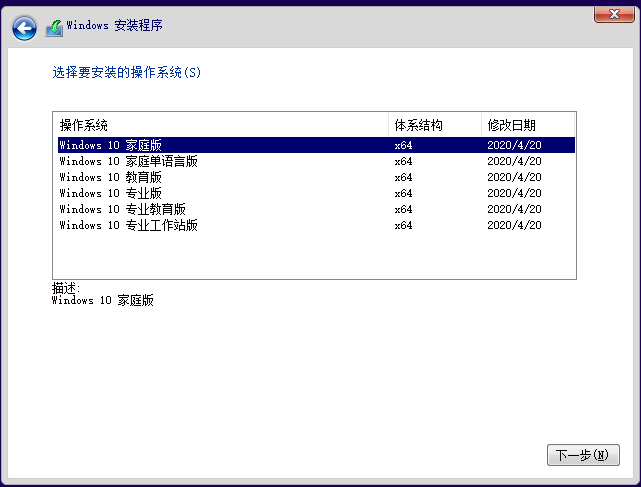Image resolution: width=641 pixels, height=487 pixels.
Task: Click x64 in the 专业教育版 row
Action: click(403, 209)
